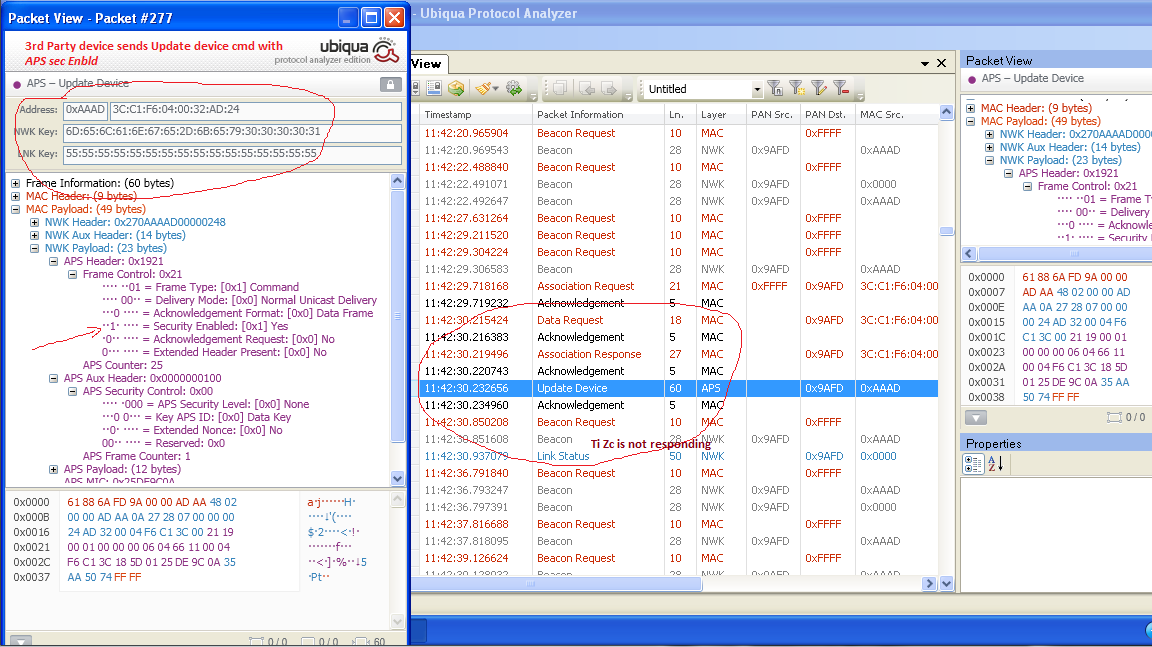Click the previous packet arrow icon
This screenshot has width=1152, height=647.
click(x=586, y=89)
